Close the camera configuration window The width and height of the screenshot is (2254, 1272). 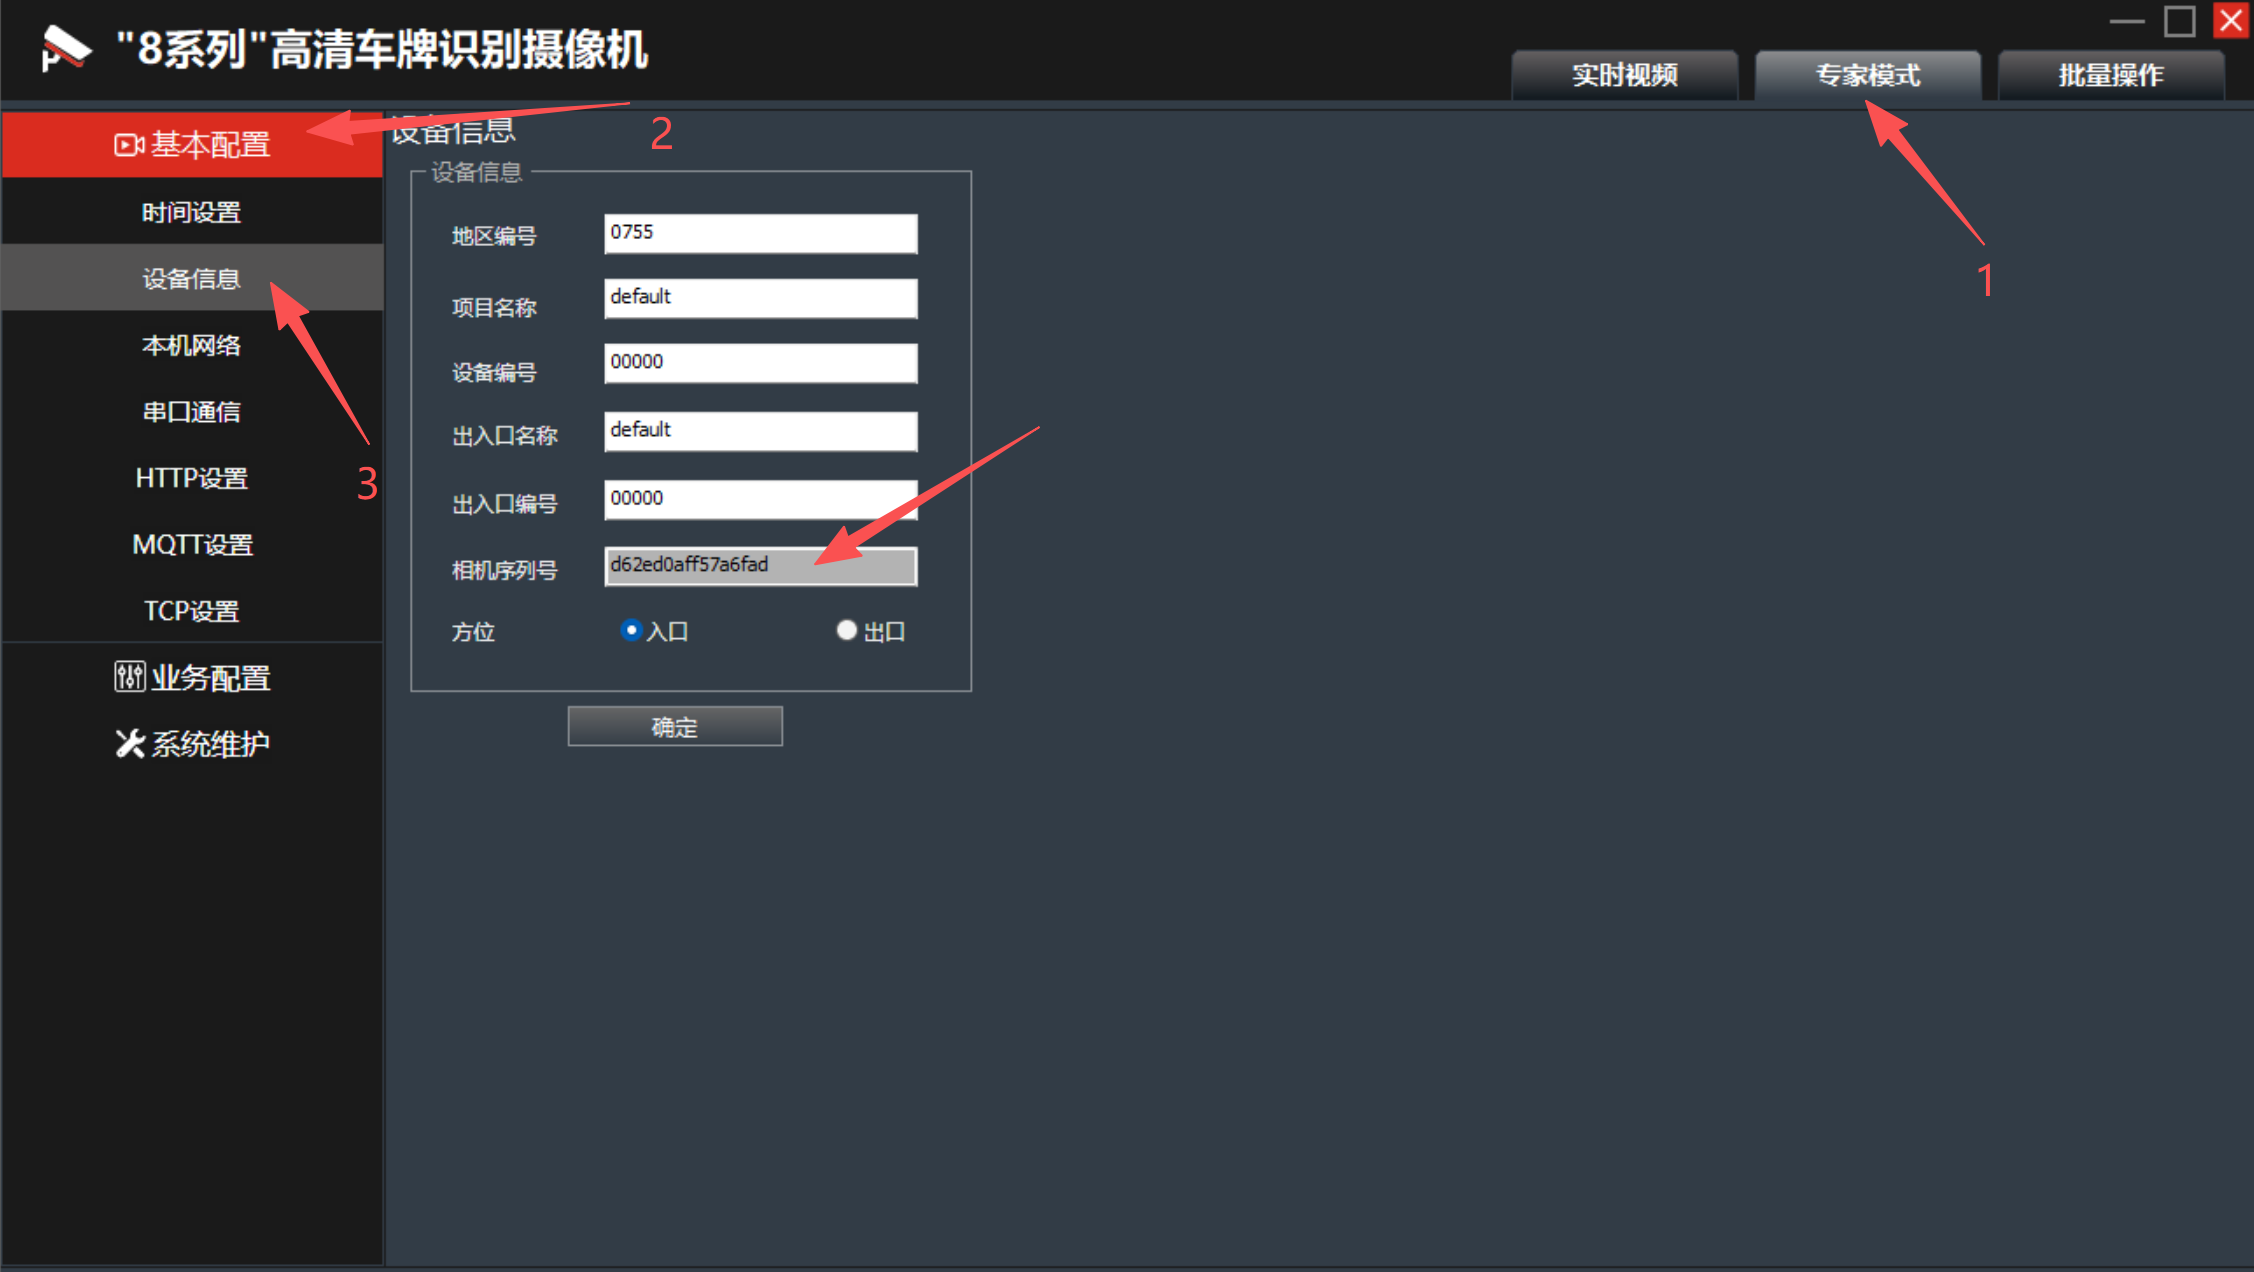coord(2231,21)
